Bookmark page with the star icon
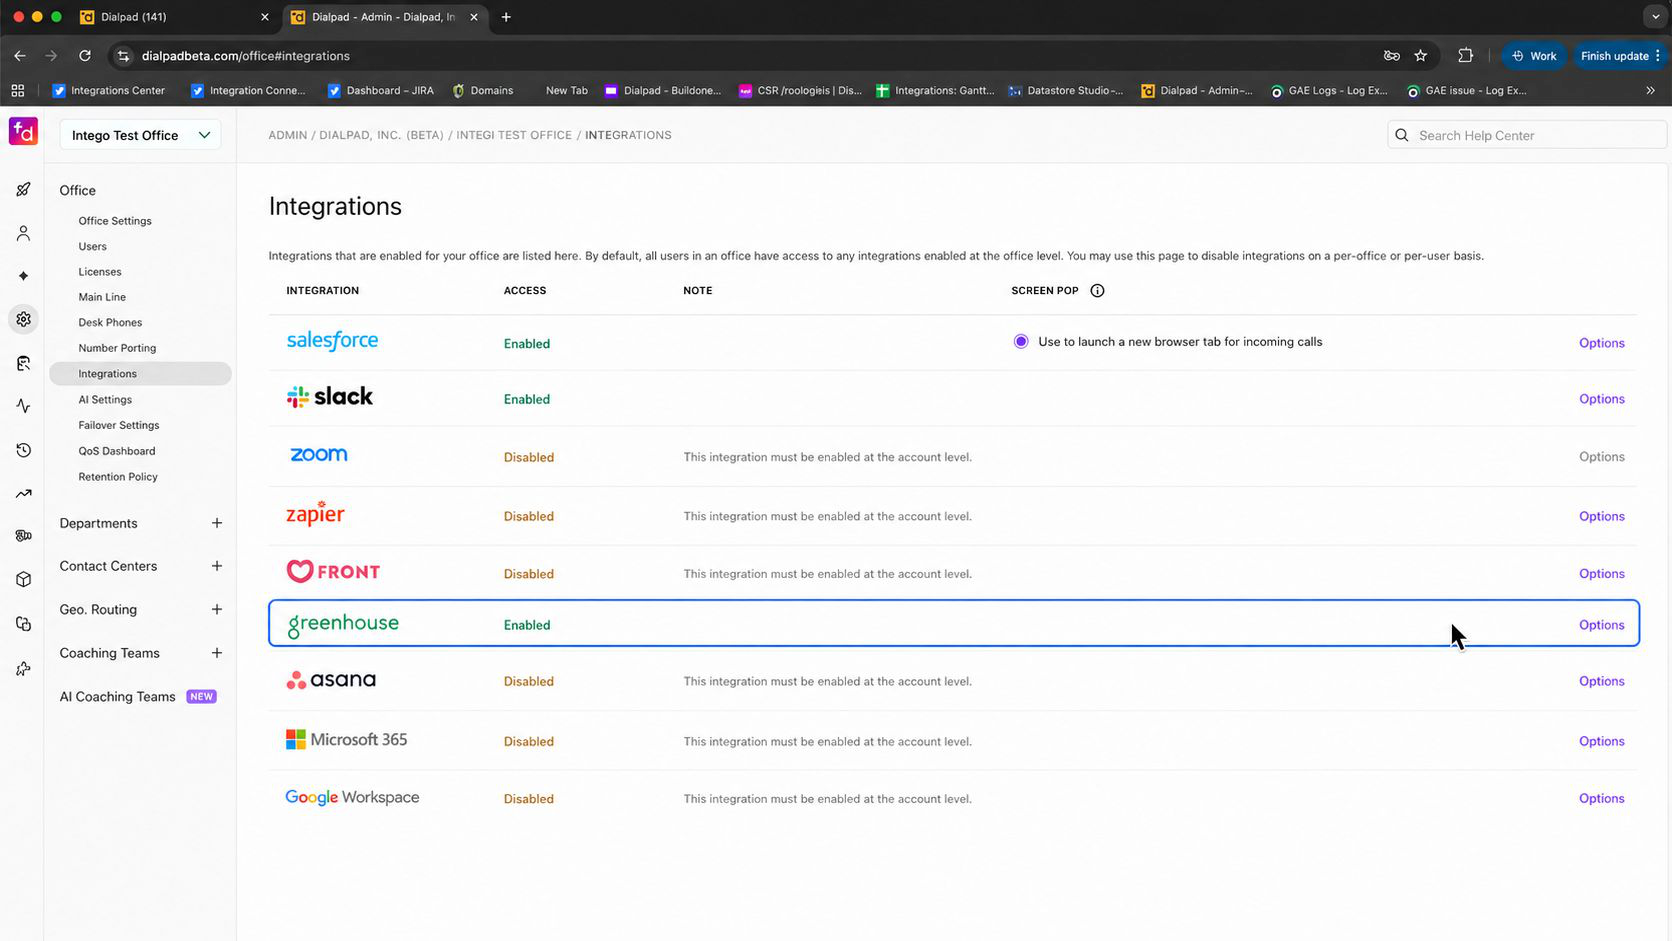1672x941 pixels. tap(1421, 56)
